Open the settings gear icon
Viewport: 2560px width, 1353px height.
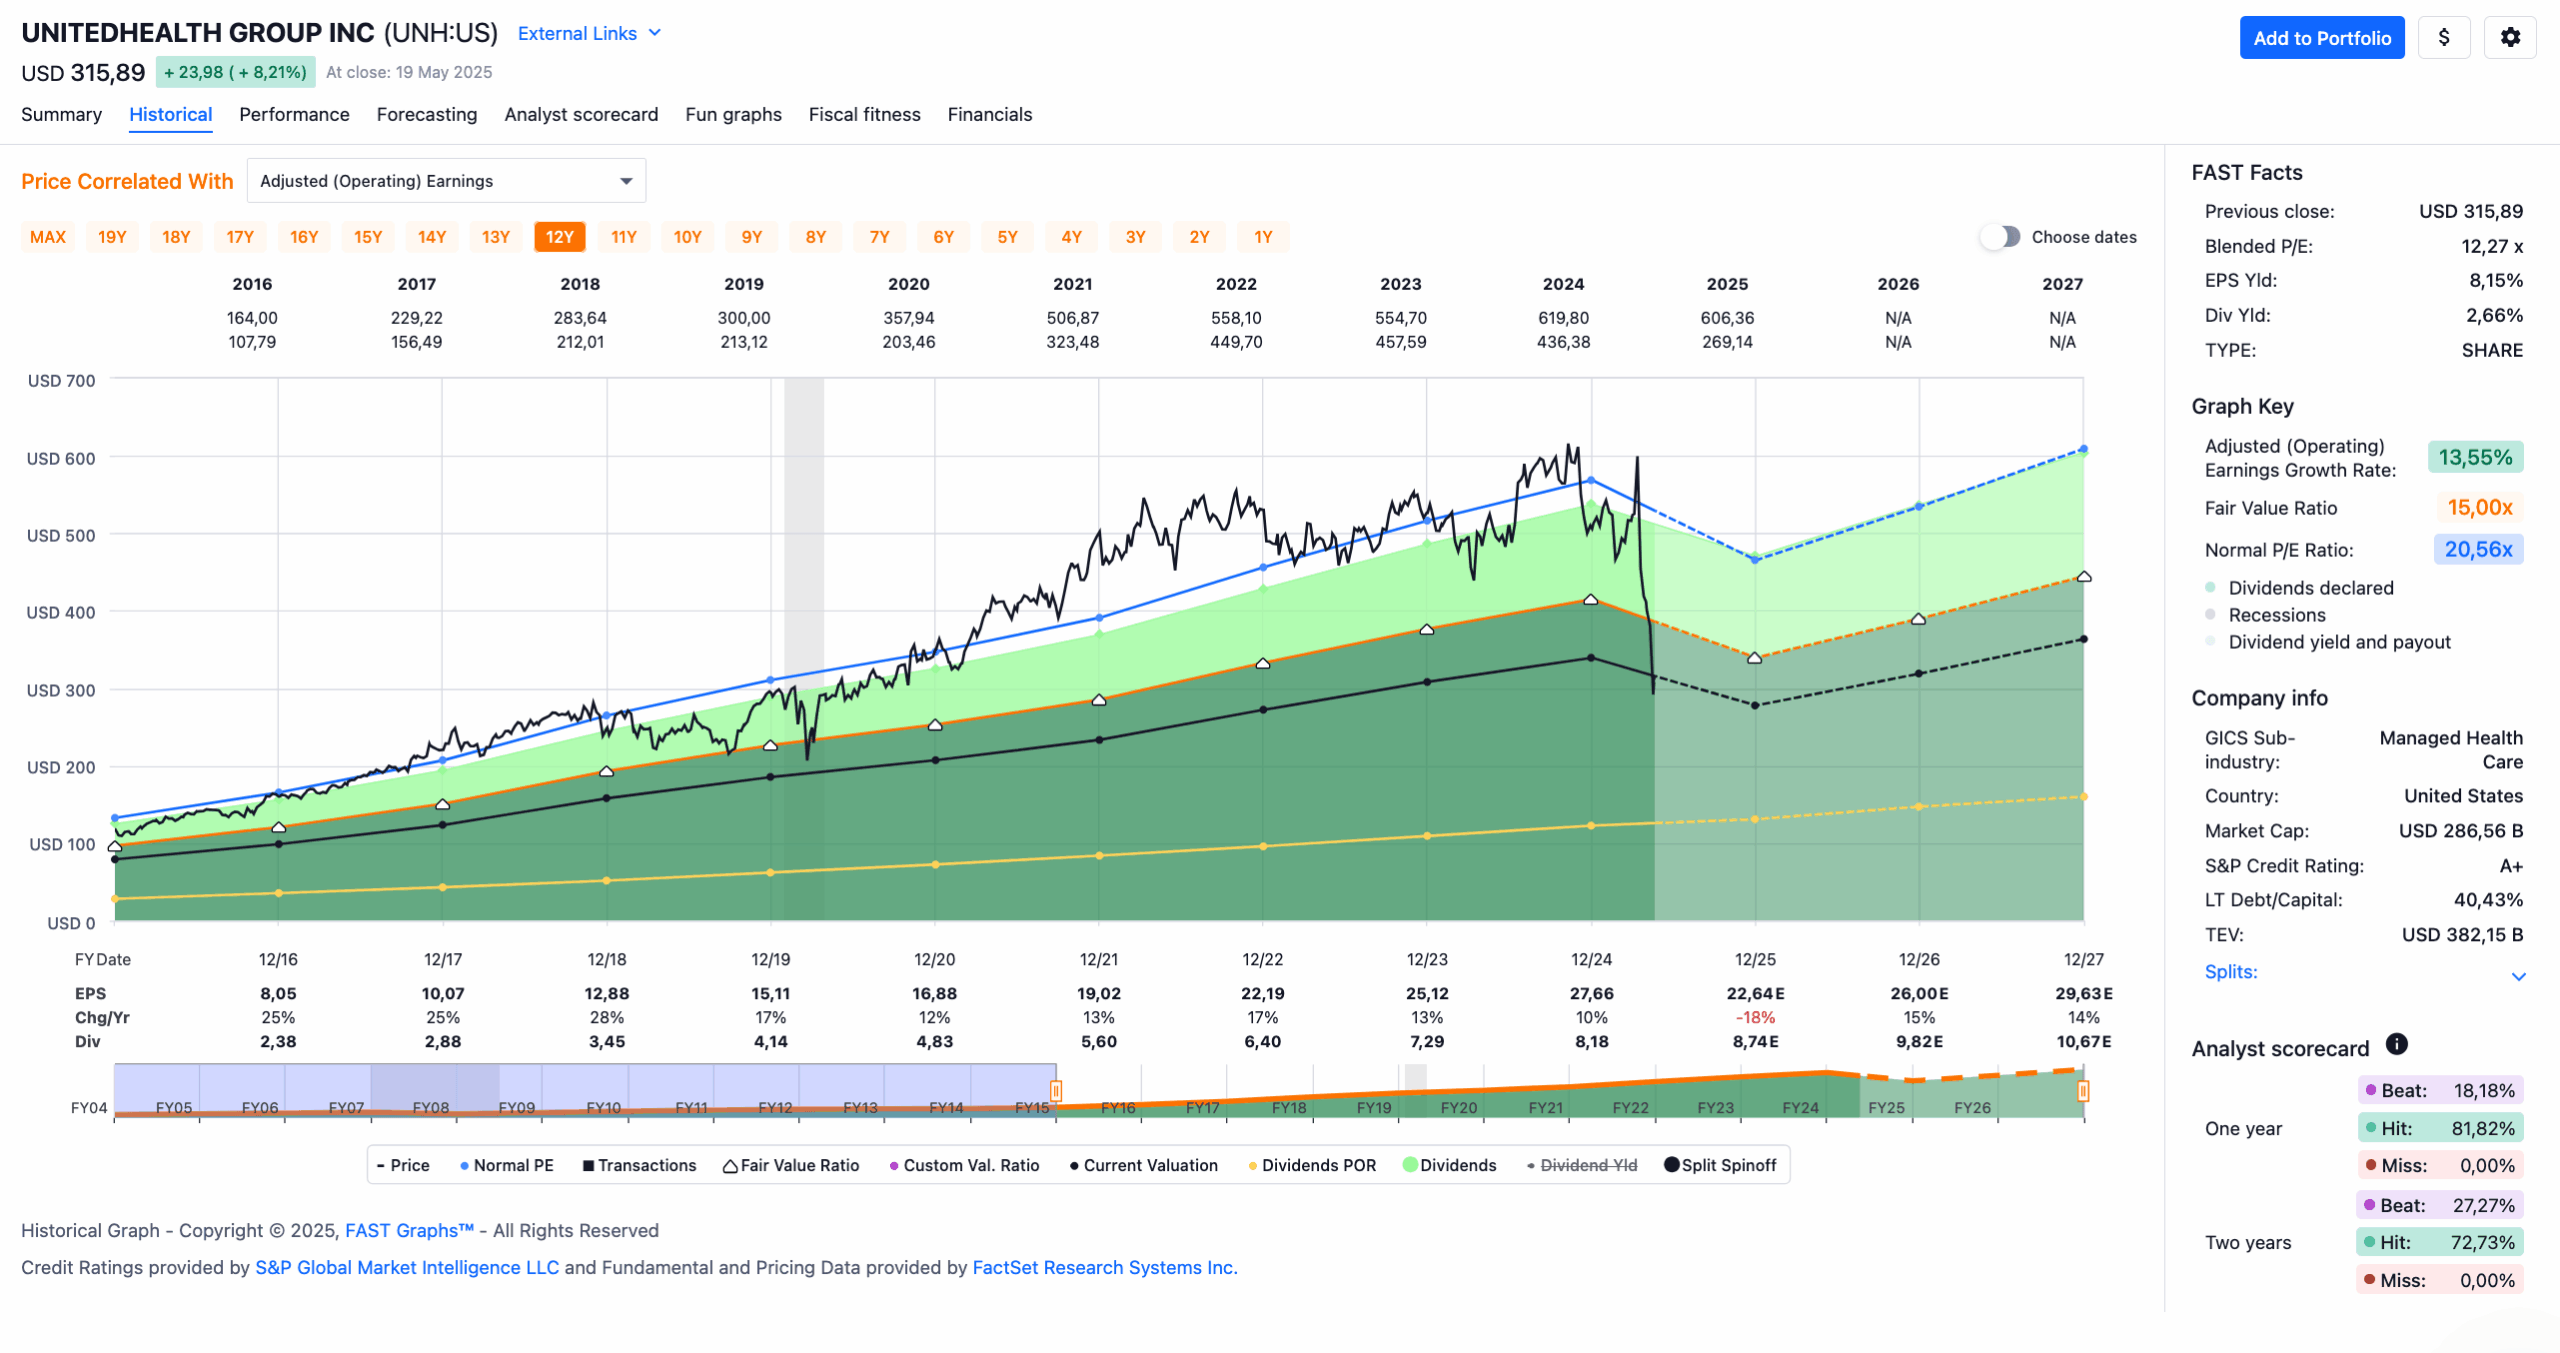pyautogui.click(x=2510, y=38)
